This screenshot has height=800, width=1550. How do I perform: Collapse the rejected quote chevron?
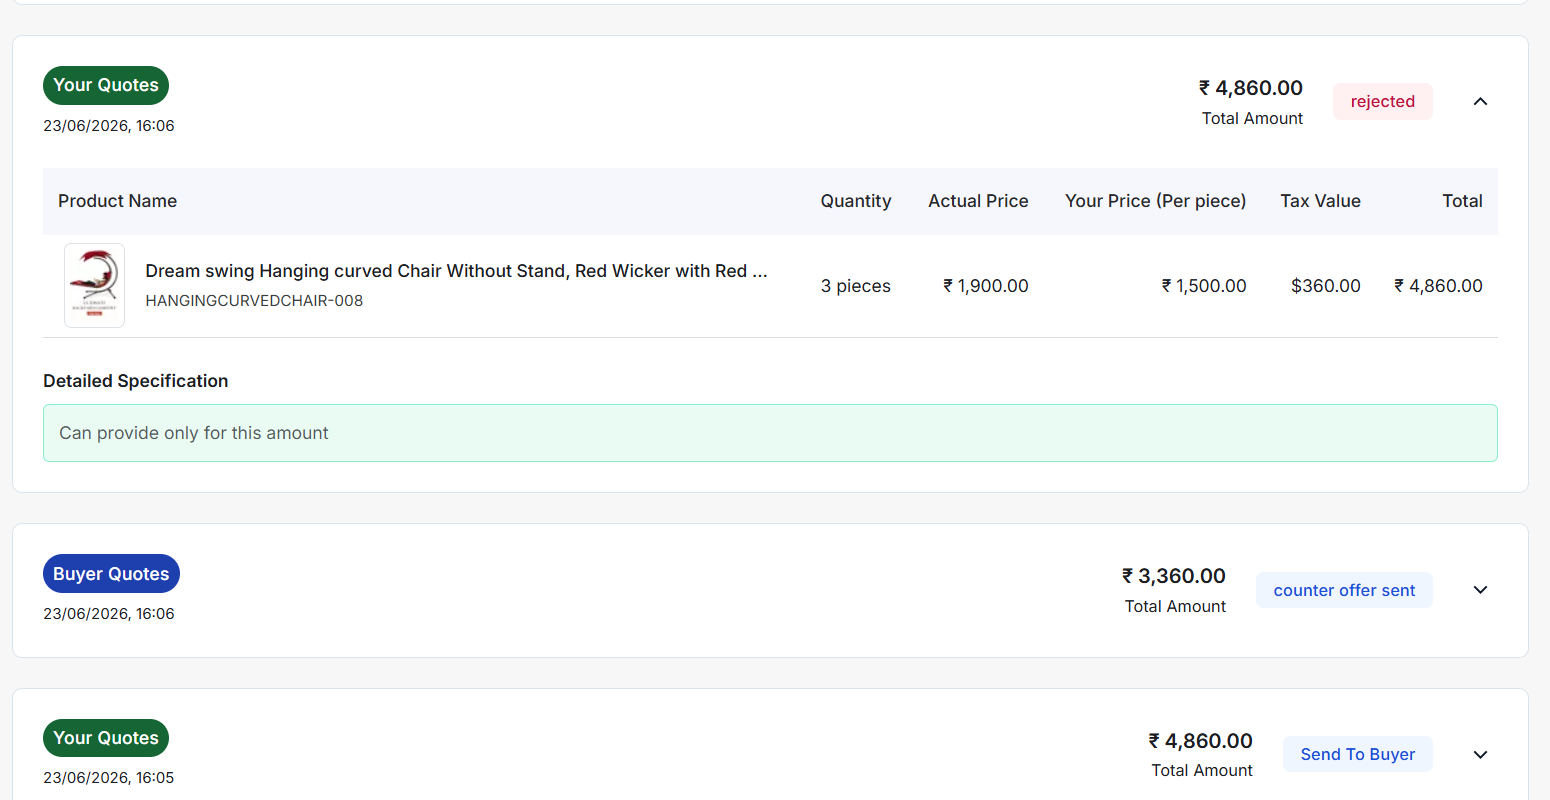[1480, 101]
